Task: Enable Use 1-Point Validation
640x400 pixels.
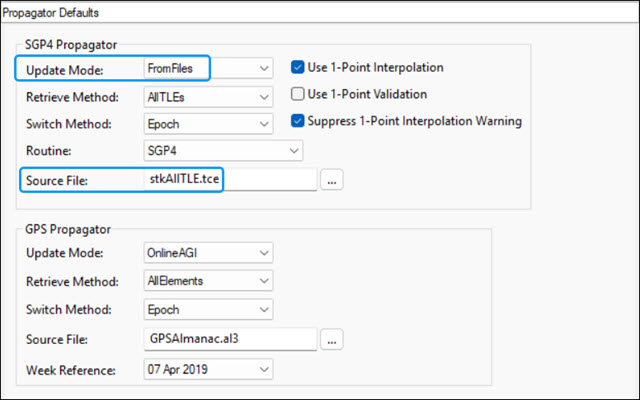Action: point(298,94)
